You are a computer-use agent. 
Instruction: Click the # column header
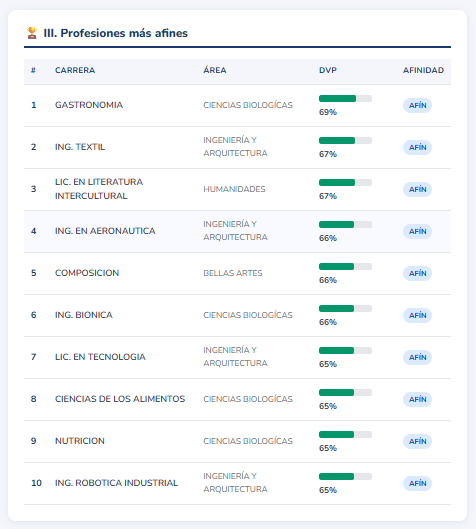(x=33, y=70)
